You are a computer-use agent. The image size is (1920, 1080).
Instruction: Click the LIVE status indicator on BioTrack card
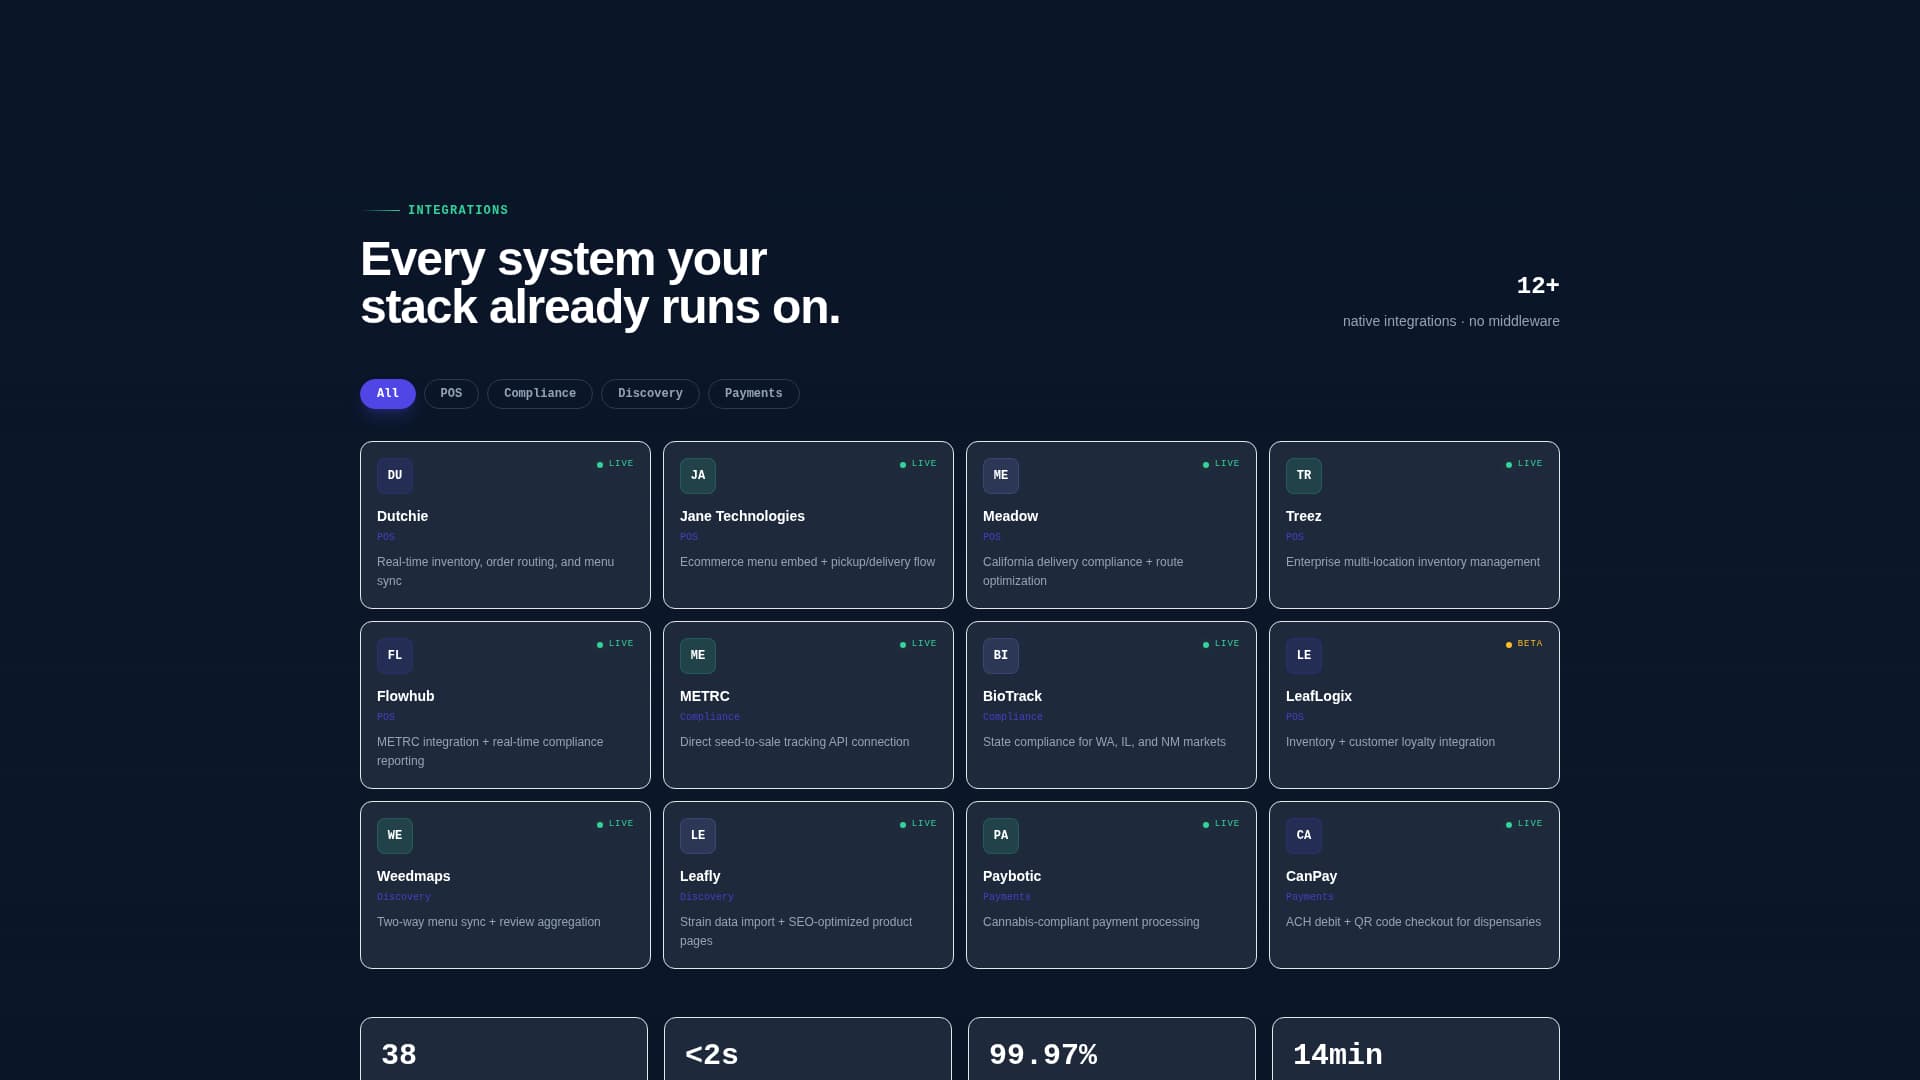coord(1221,644)
